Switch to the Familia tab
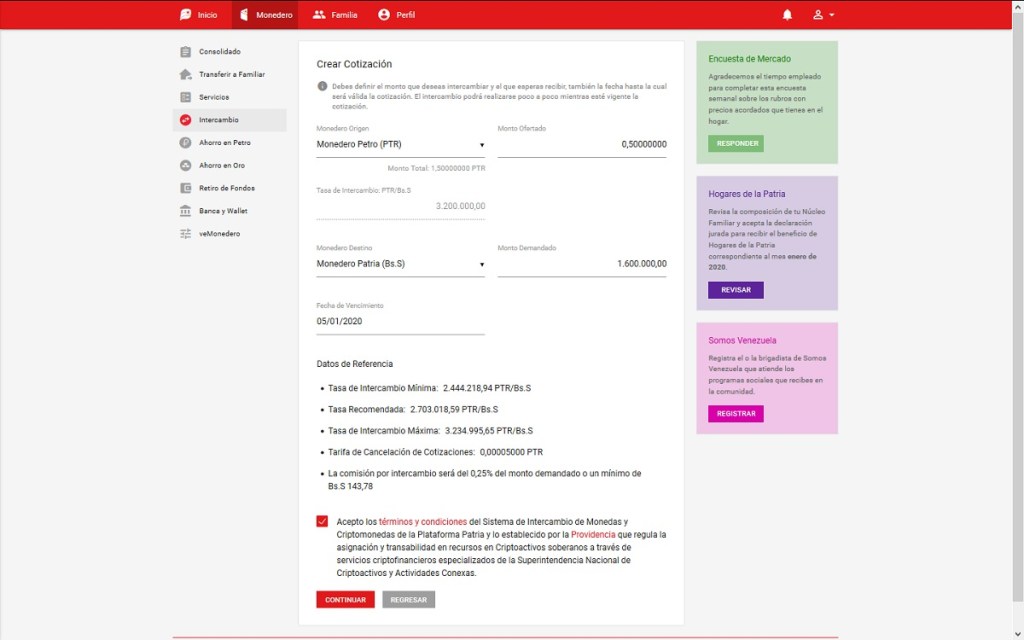 (334, 15)
